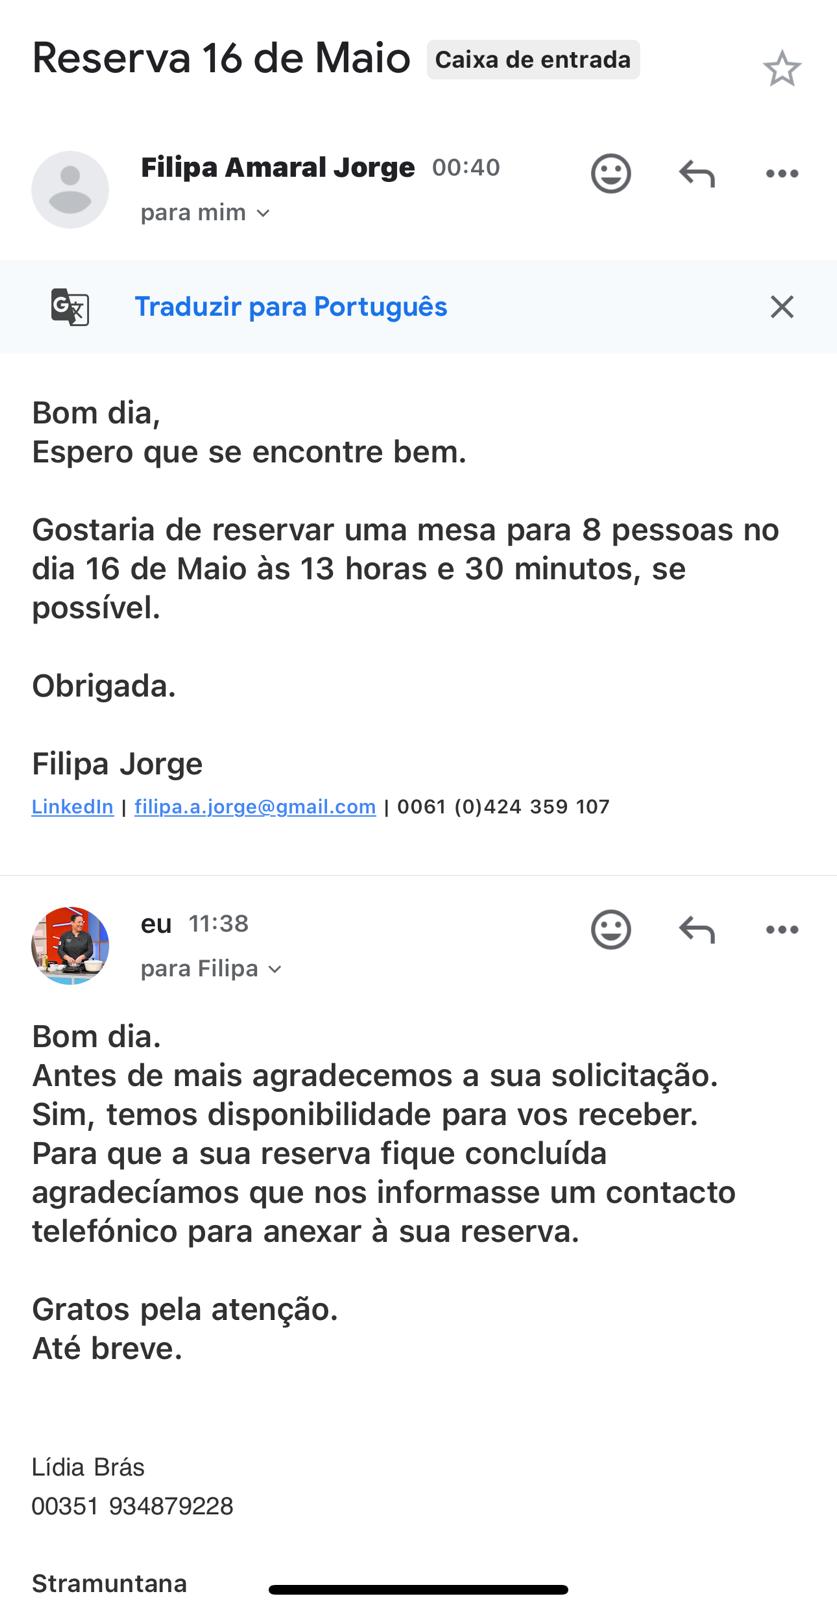The height and width of the screenshot is (1600, 837).
Task: Tap the phone number 0061 (0)424 359 107
Action: pos(503,806)
